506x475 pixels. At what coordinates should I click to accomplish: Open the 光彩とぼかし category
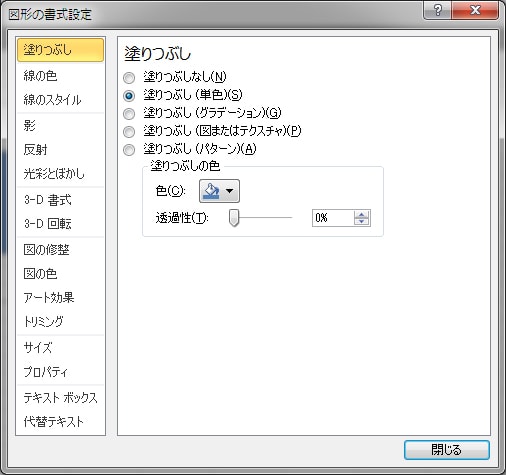[60, 174]
